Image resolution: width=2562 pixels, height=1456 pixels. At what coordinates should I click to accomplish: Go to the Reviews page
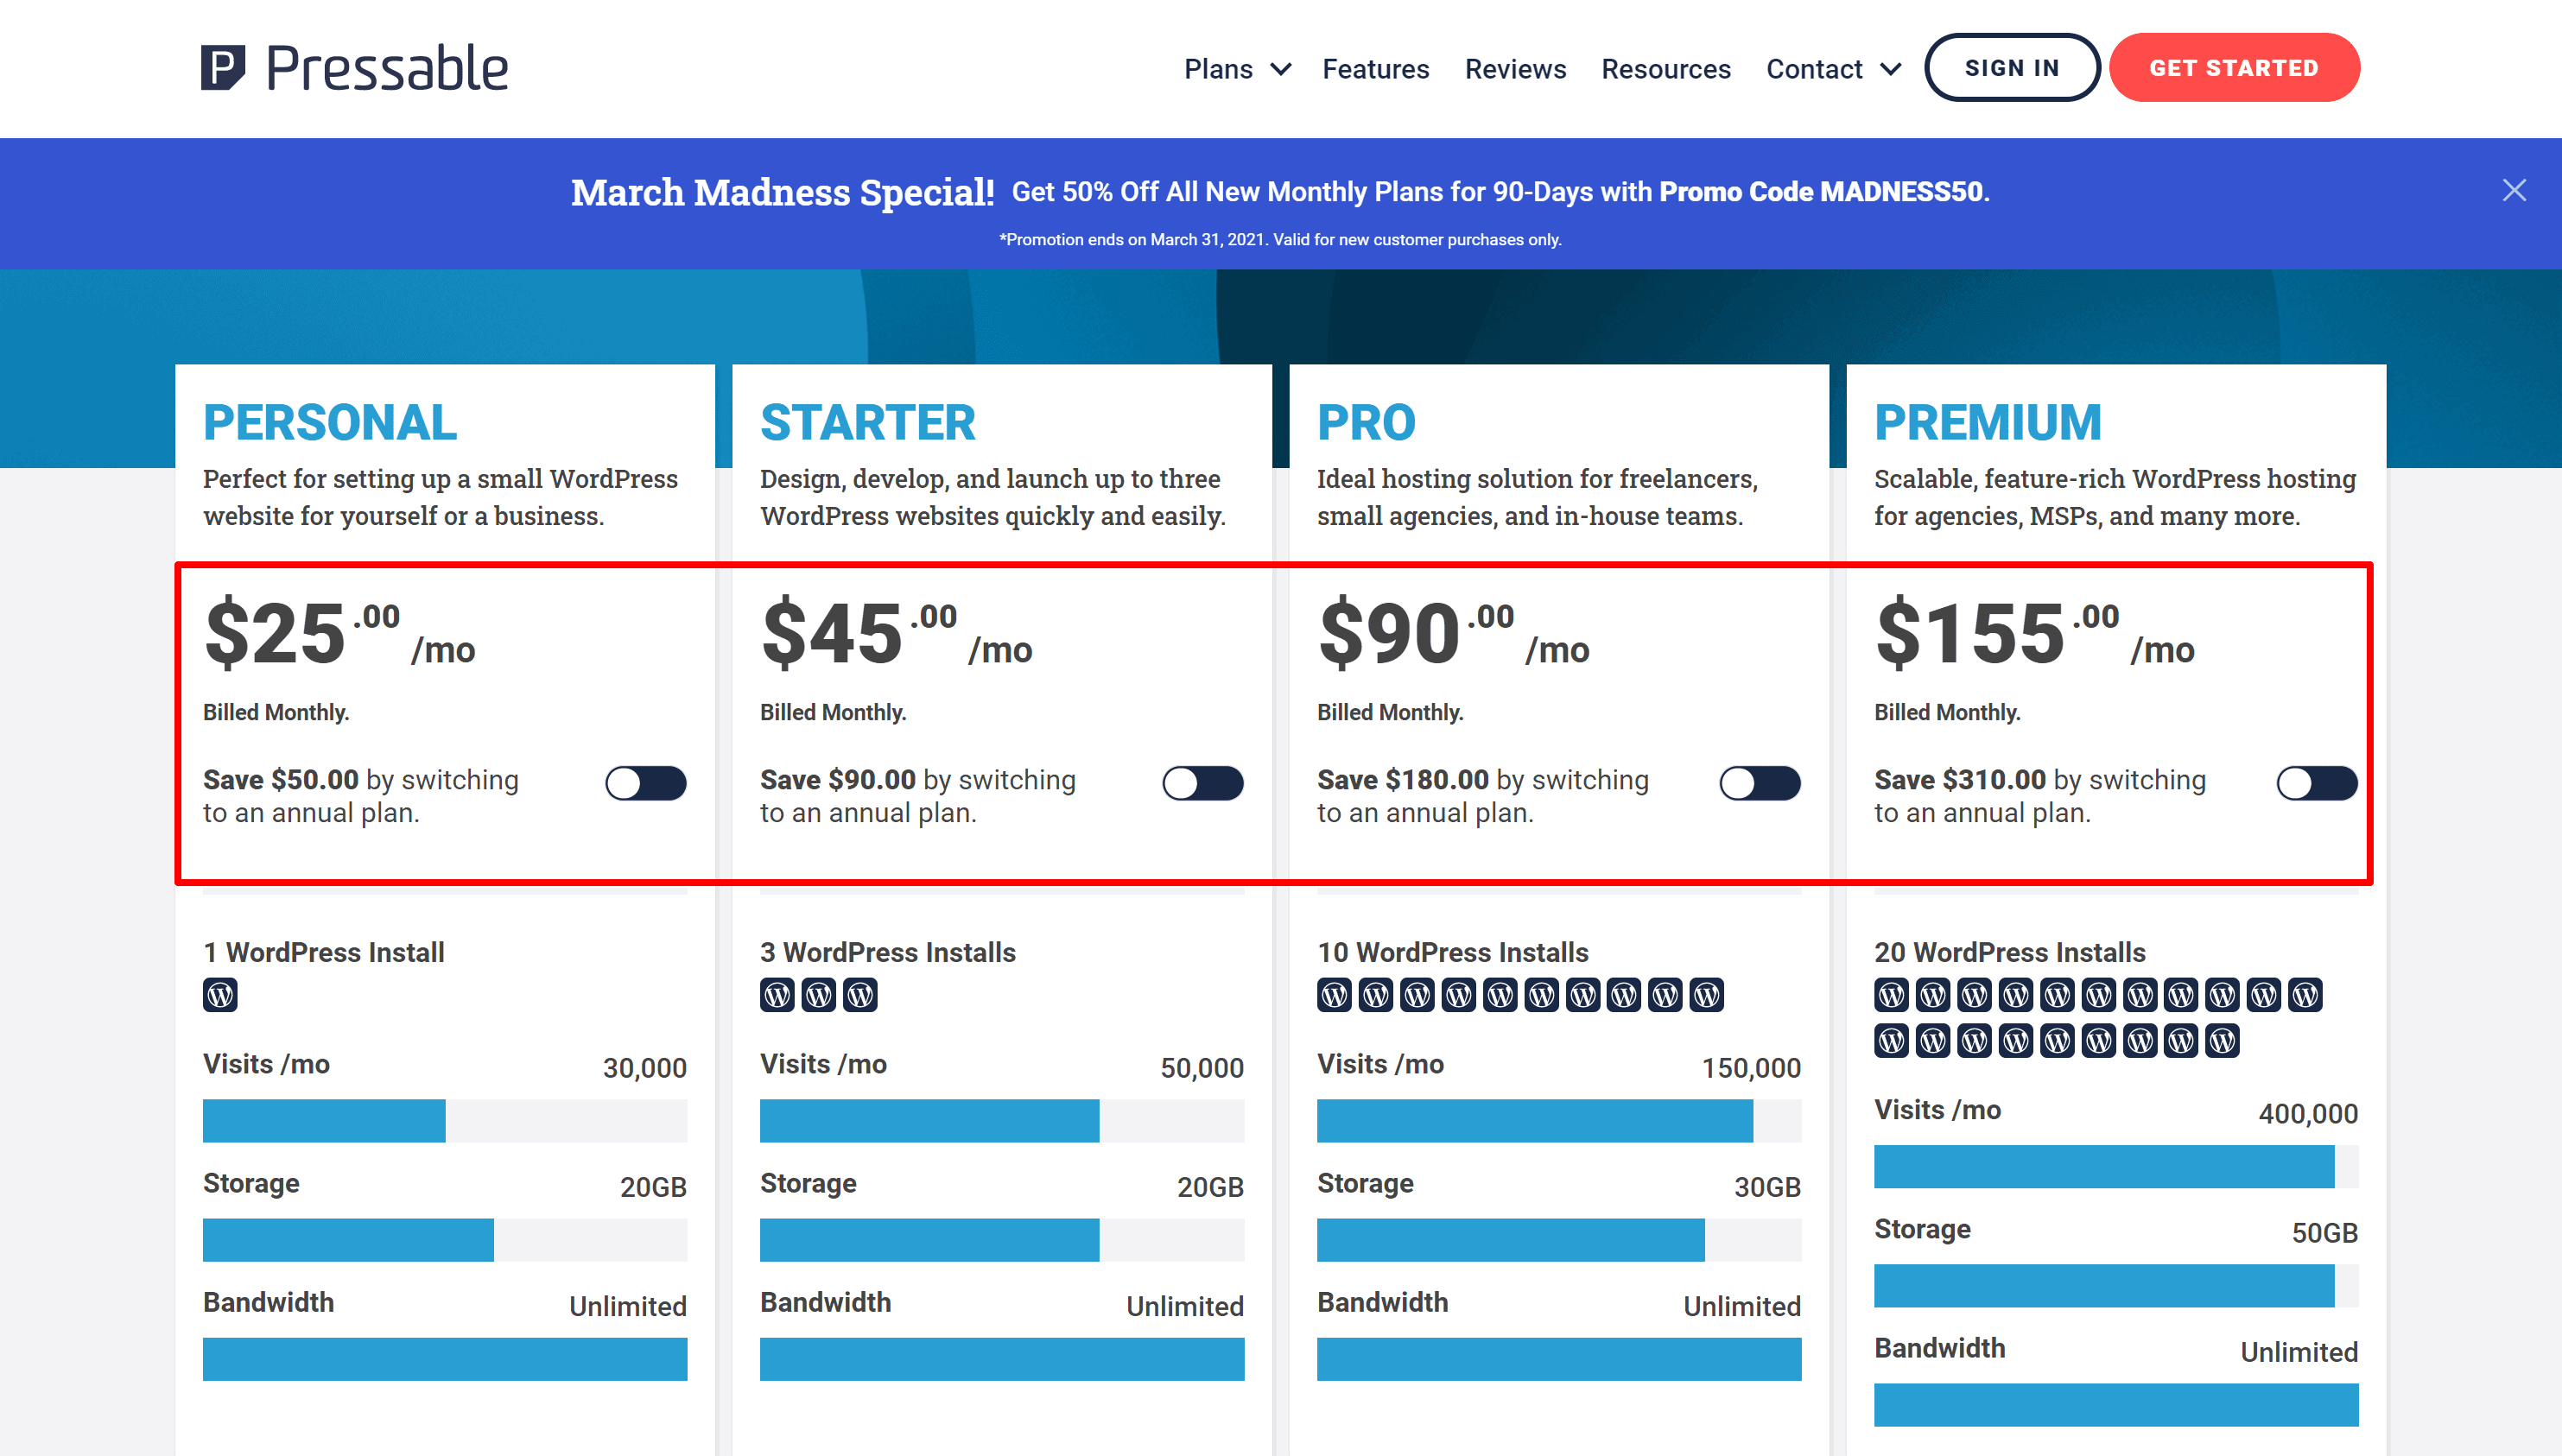[1515, 69]
